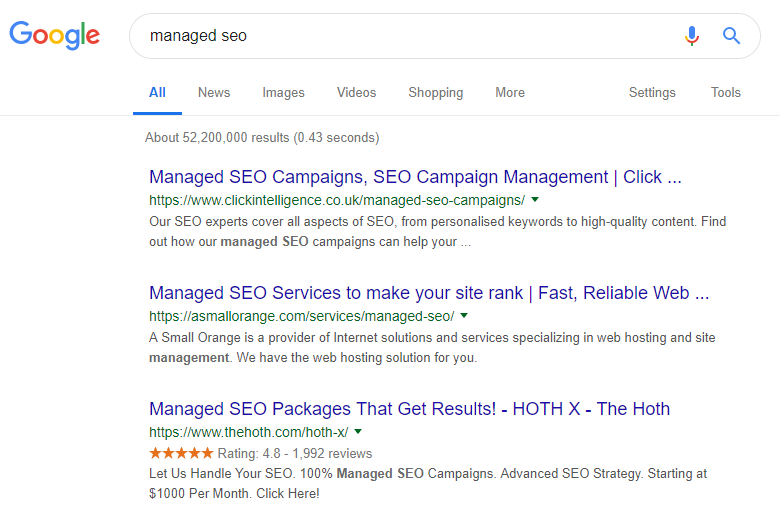
Task: Click the thehoth.com/hoth-x green URL
Action: tap(249, 432)
